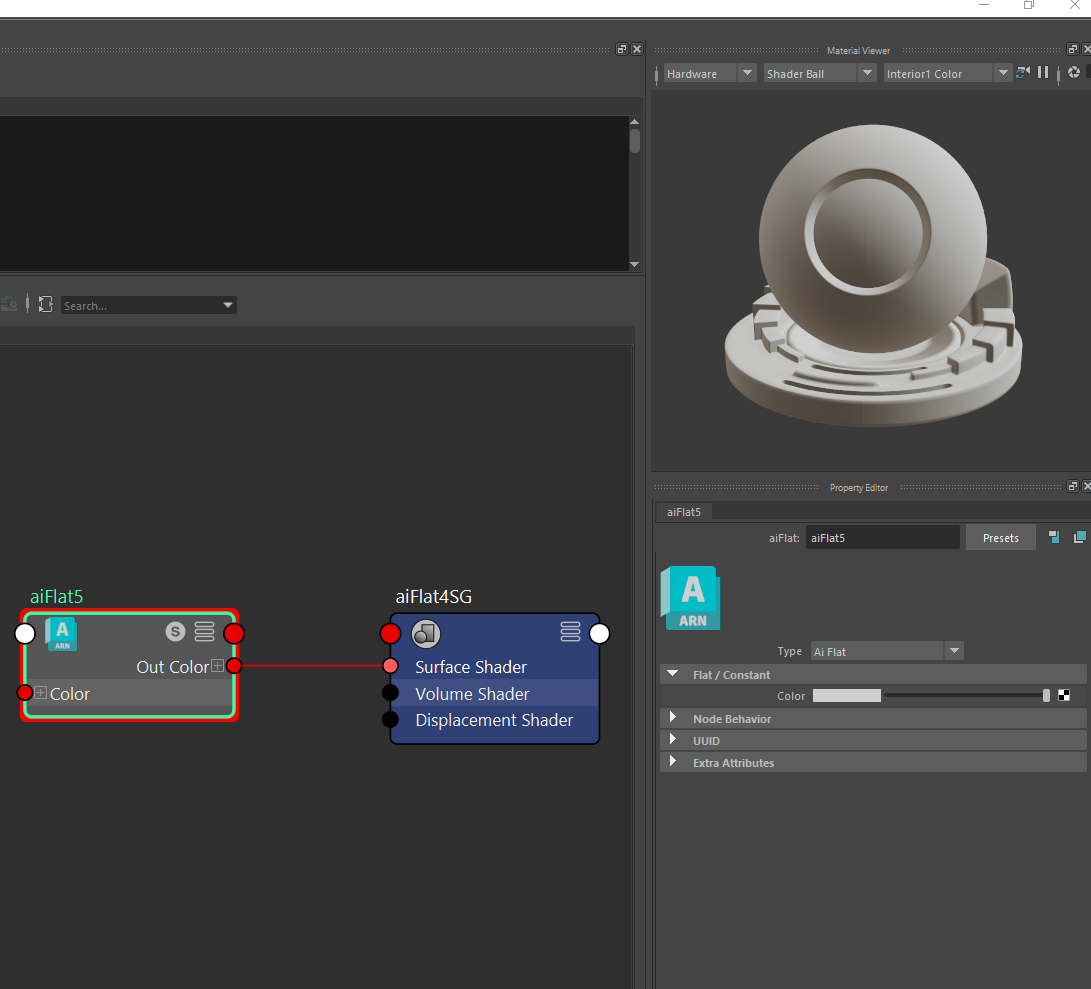Click the Arnold logo on the aiFlat5 node
This screenshot has height=989, width=1091.
[61, 633]
